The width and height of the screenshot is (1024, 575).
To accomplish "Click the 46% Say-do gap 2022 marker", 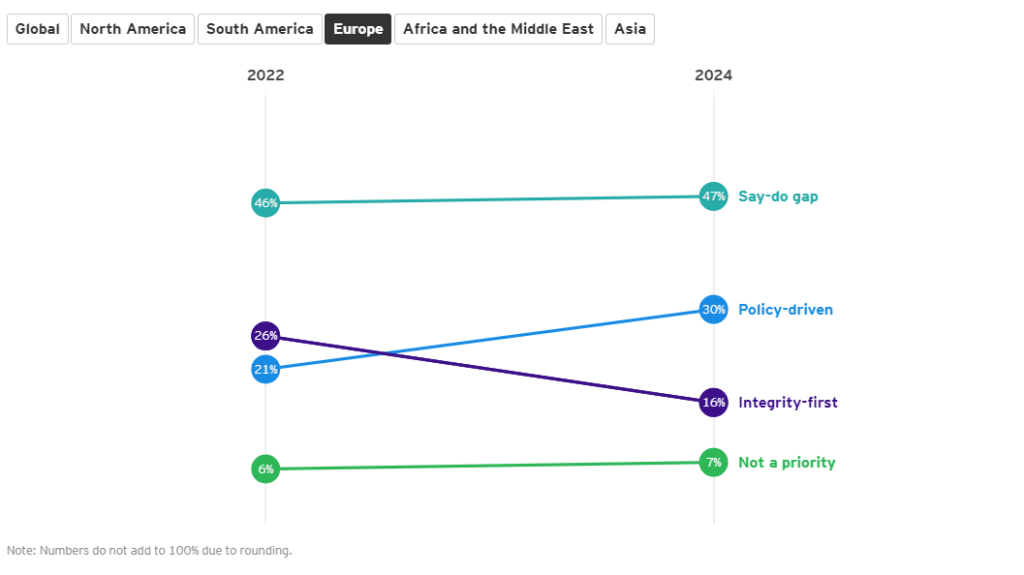I will click(x=266, y=203).
